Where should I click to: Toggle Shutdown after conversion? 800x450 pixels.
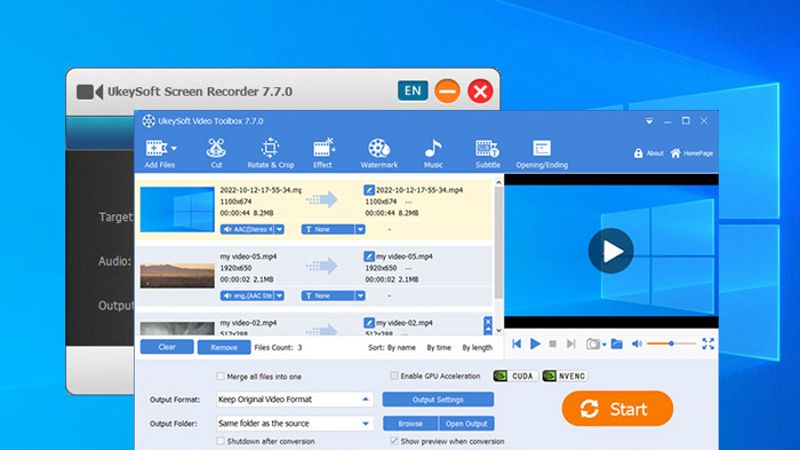point(220,441)
